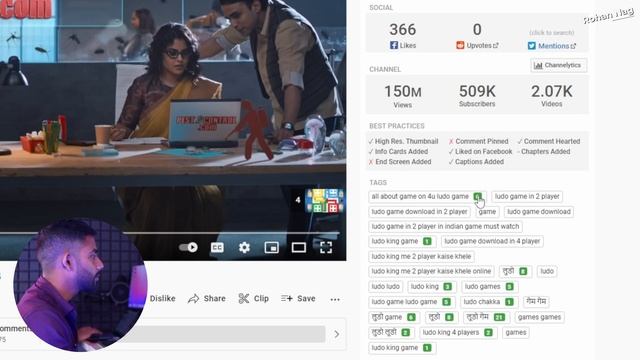Screen dimensions: 640x360
Task: Click the video progress bar
Action: click(x=169, y=233)
